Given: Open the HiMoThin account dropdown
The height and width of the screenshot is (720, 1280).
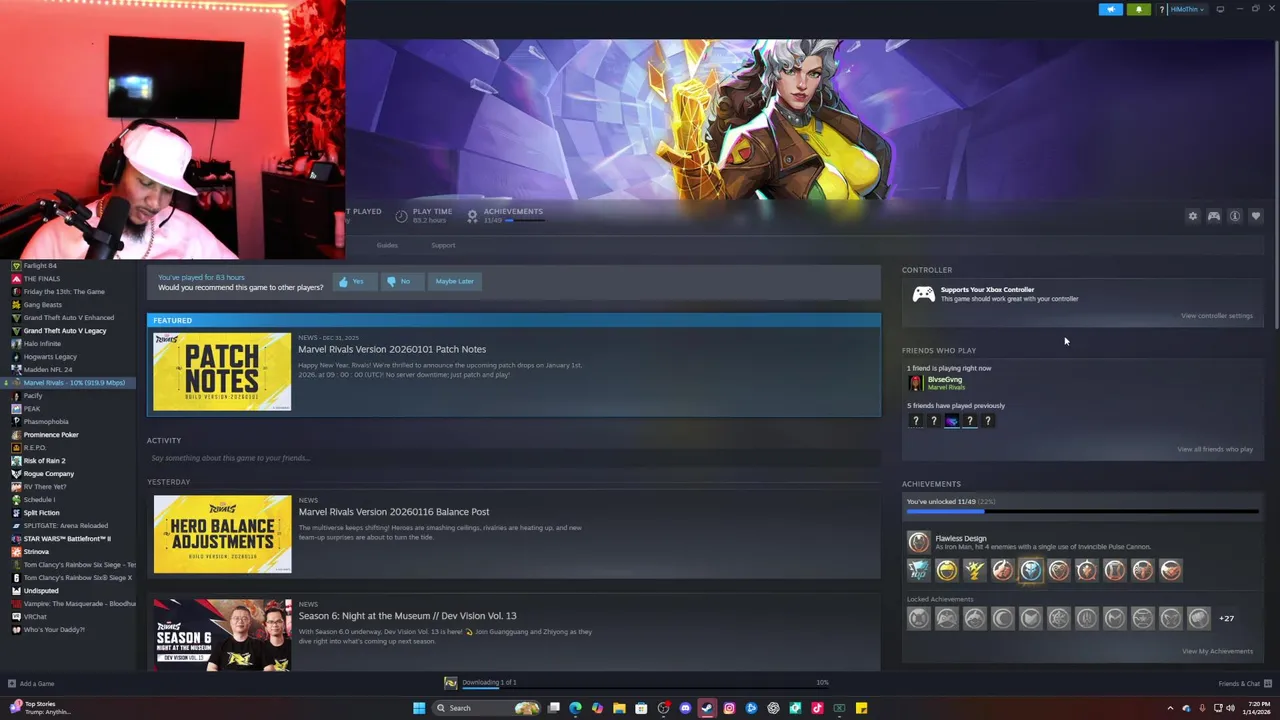Looking at the screenshot, I should point(1187,9).
